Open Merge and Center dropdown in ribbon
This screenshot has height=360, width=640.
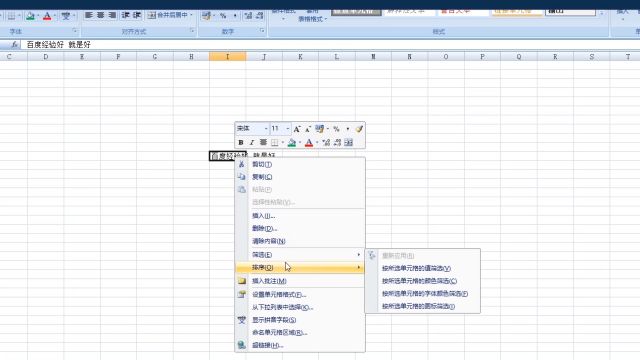tap(191, 15)
